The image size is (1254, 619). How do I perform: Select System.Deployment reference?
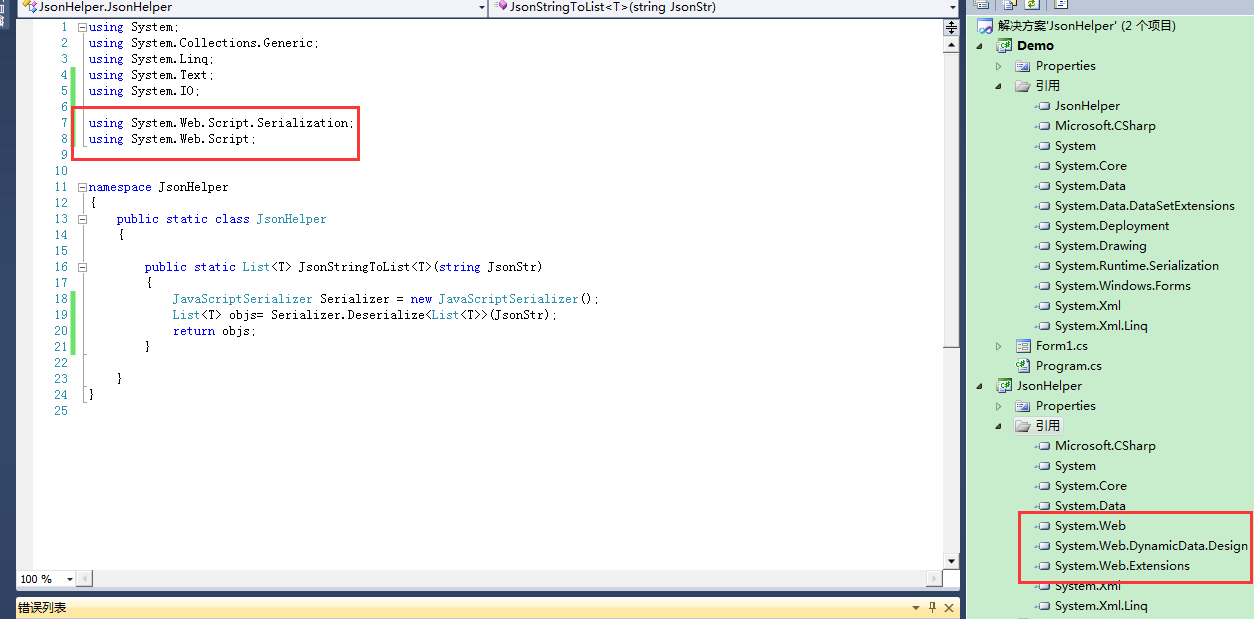[1112, 226]
